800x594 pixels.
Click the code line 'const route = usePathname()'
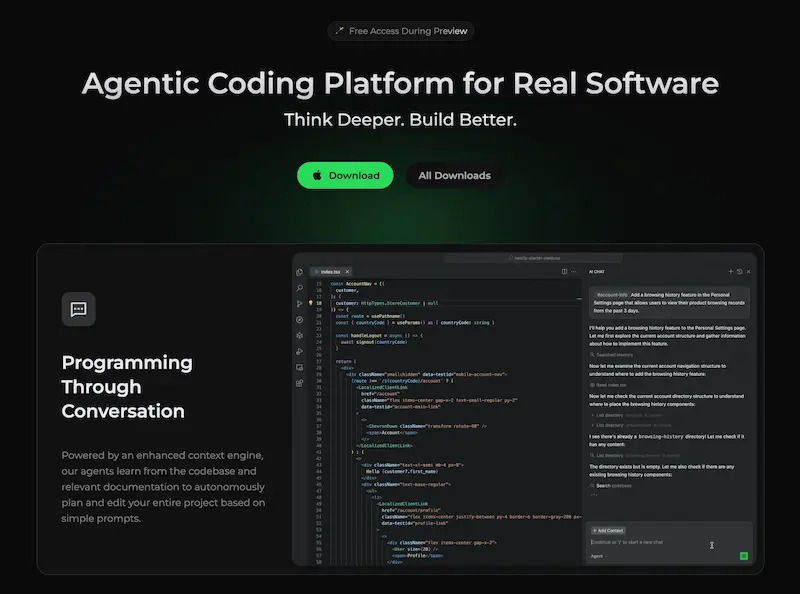point(370,316)
